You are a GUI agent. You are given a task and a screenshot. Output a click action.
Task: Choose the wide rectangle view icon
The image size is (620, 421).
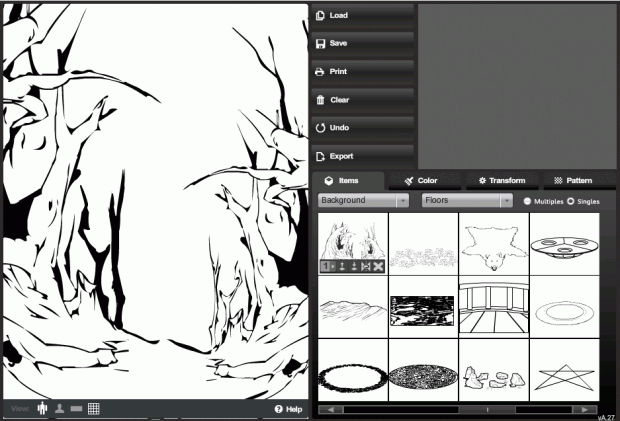(76, 409)
